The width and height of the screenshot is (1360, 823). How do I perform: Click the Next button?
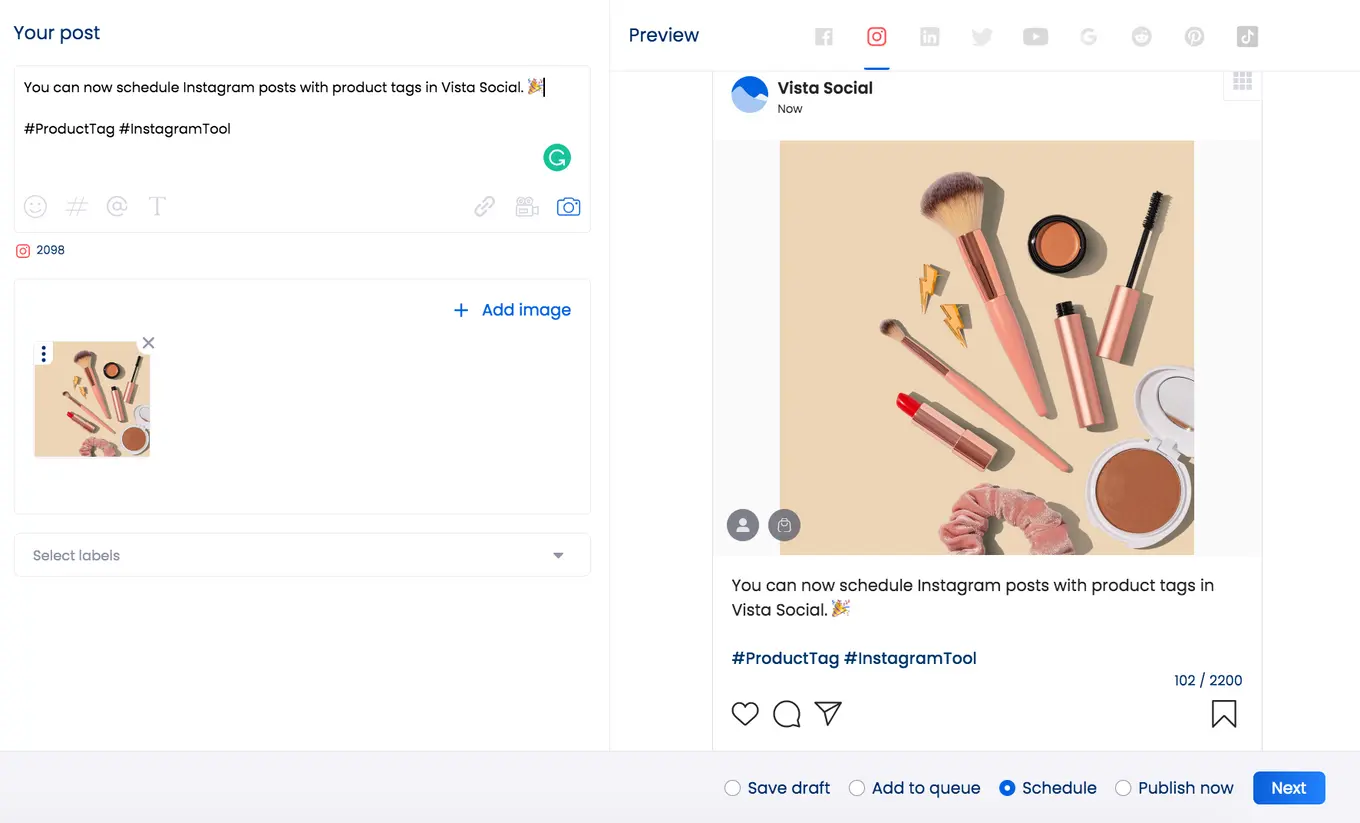coord(1288,788)
